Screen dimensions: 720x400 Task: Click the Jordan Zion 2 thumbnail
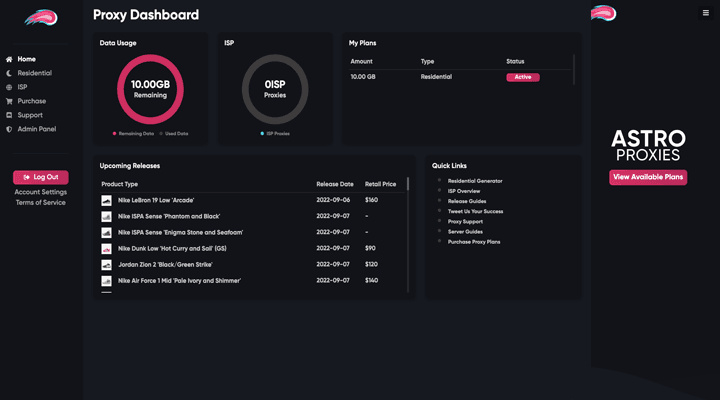(107, 265)
